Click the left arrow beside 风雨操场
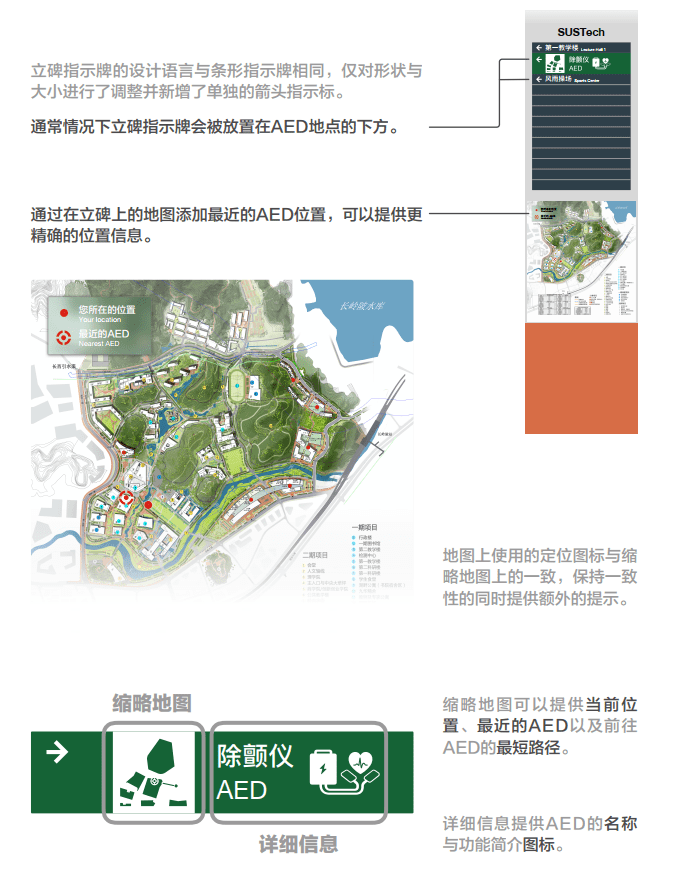Viewport: 688px width, 876px height. tap(538, 78)
